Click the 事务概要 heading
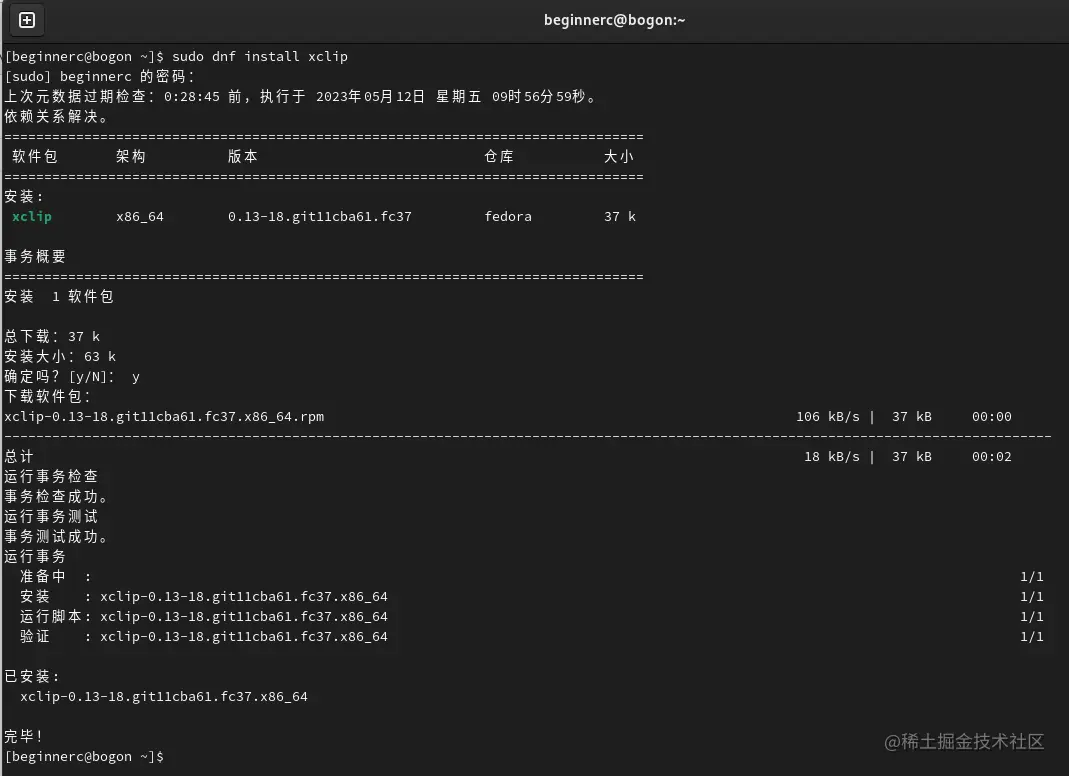 click(35, 256)
